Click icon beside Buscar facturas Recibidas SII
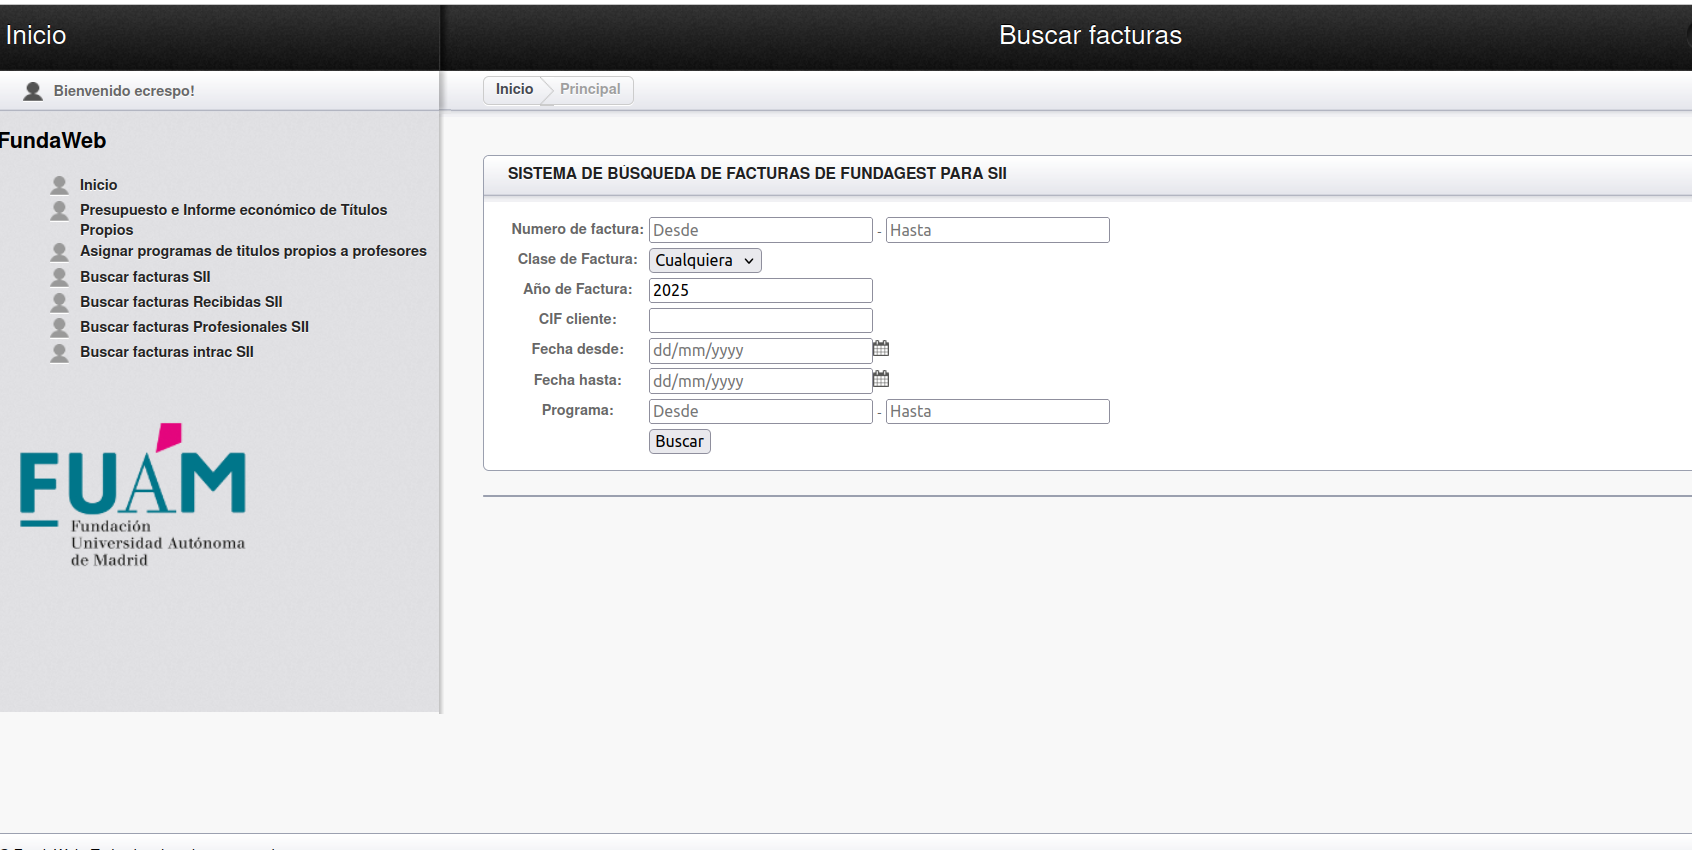Screen dimensions: 1692x850 click(60, 302)
